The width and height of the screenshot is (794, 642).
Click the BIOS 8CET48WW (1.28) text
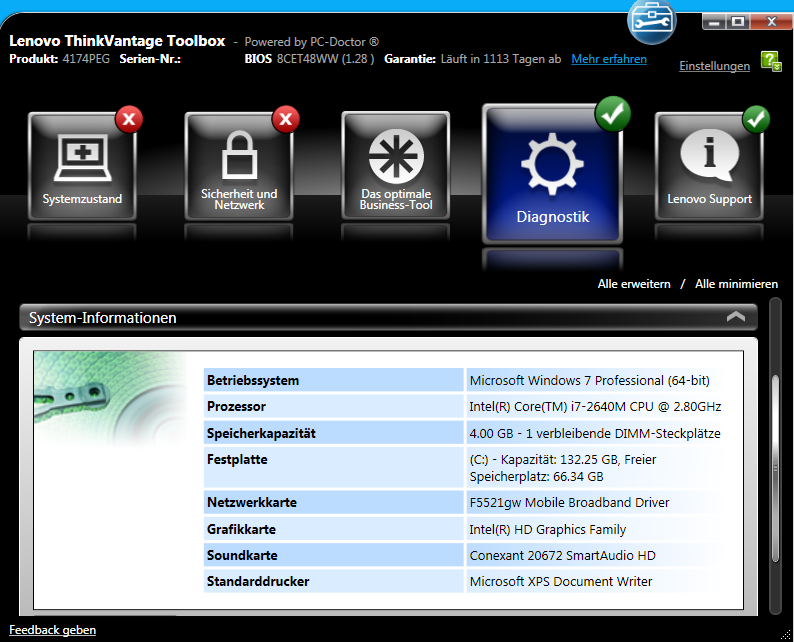[x=309, y=59]
